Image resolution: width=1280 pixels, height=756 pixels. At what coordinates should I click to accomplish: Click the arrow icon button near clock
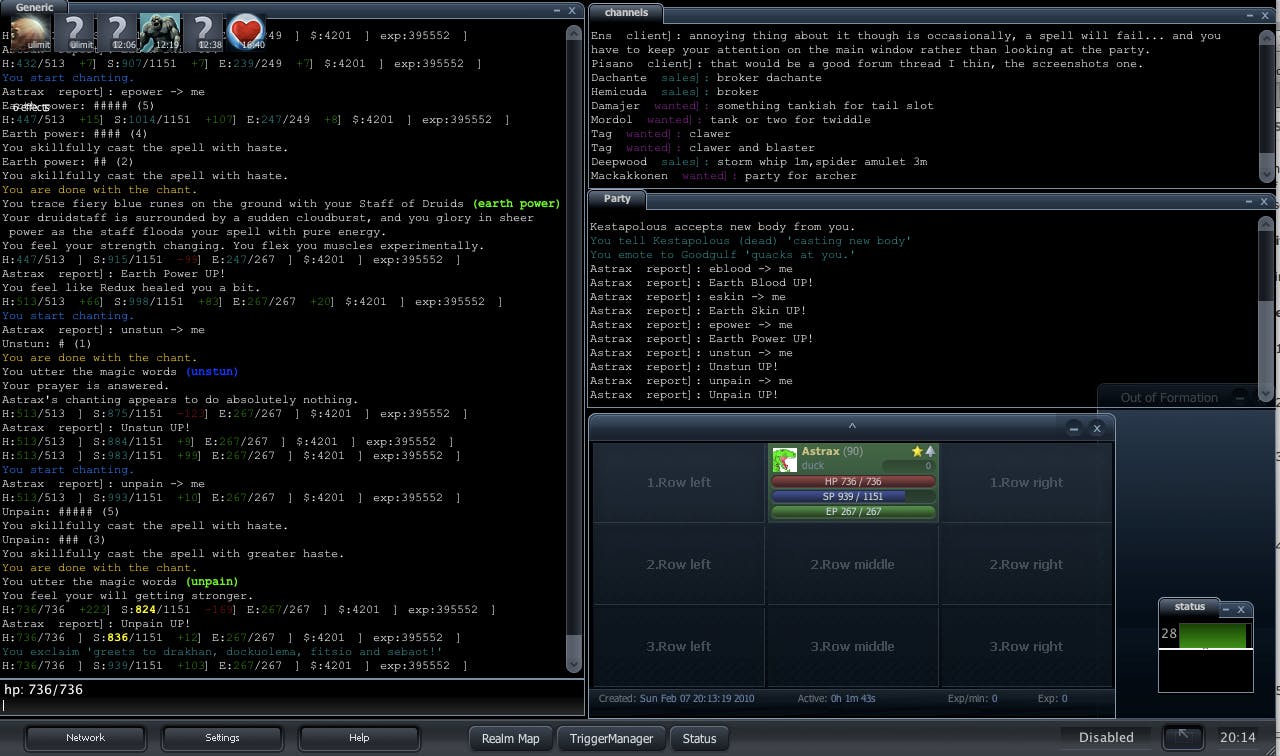[x=1183, y=737]
